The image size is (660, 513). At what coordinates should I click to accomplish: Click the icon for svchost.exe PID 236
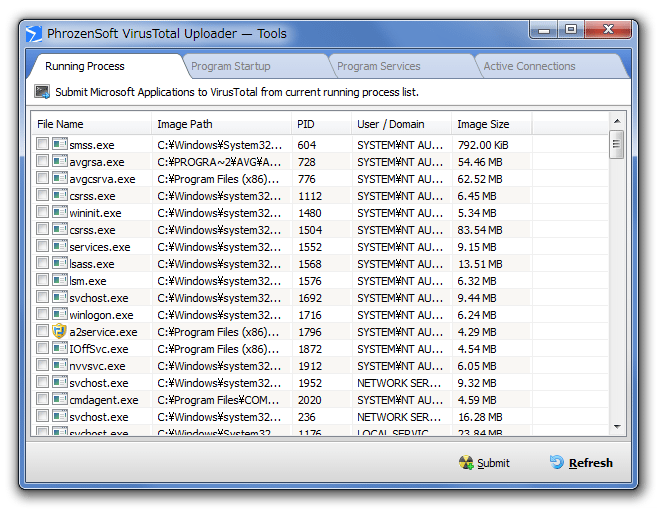[60, 416]
